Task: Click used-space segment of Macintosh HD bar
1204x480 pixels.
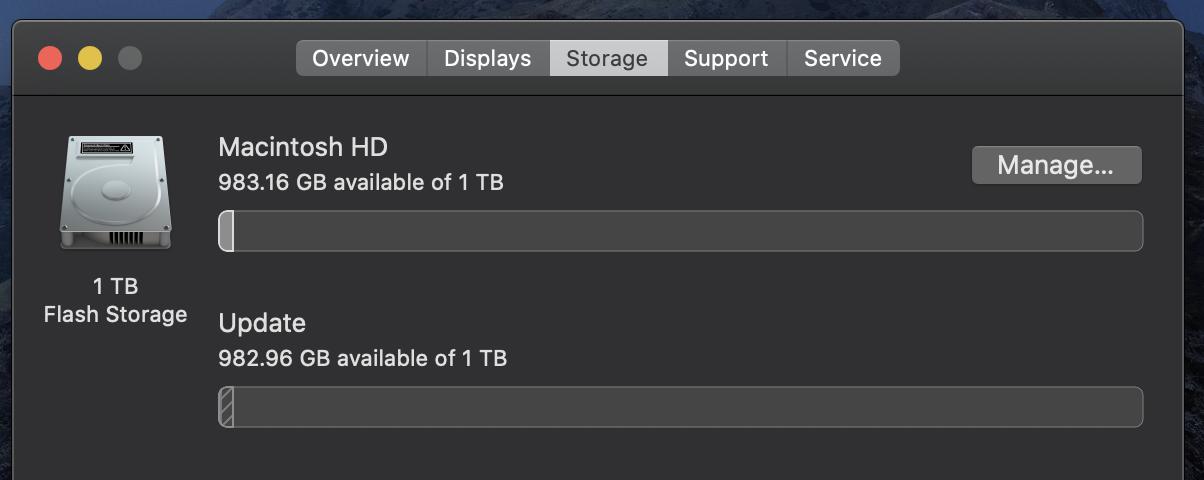Action: (x=226, y=231)
